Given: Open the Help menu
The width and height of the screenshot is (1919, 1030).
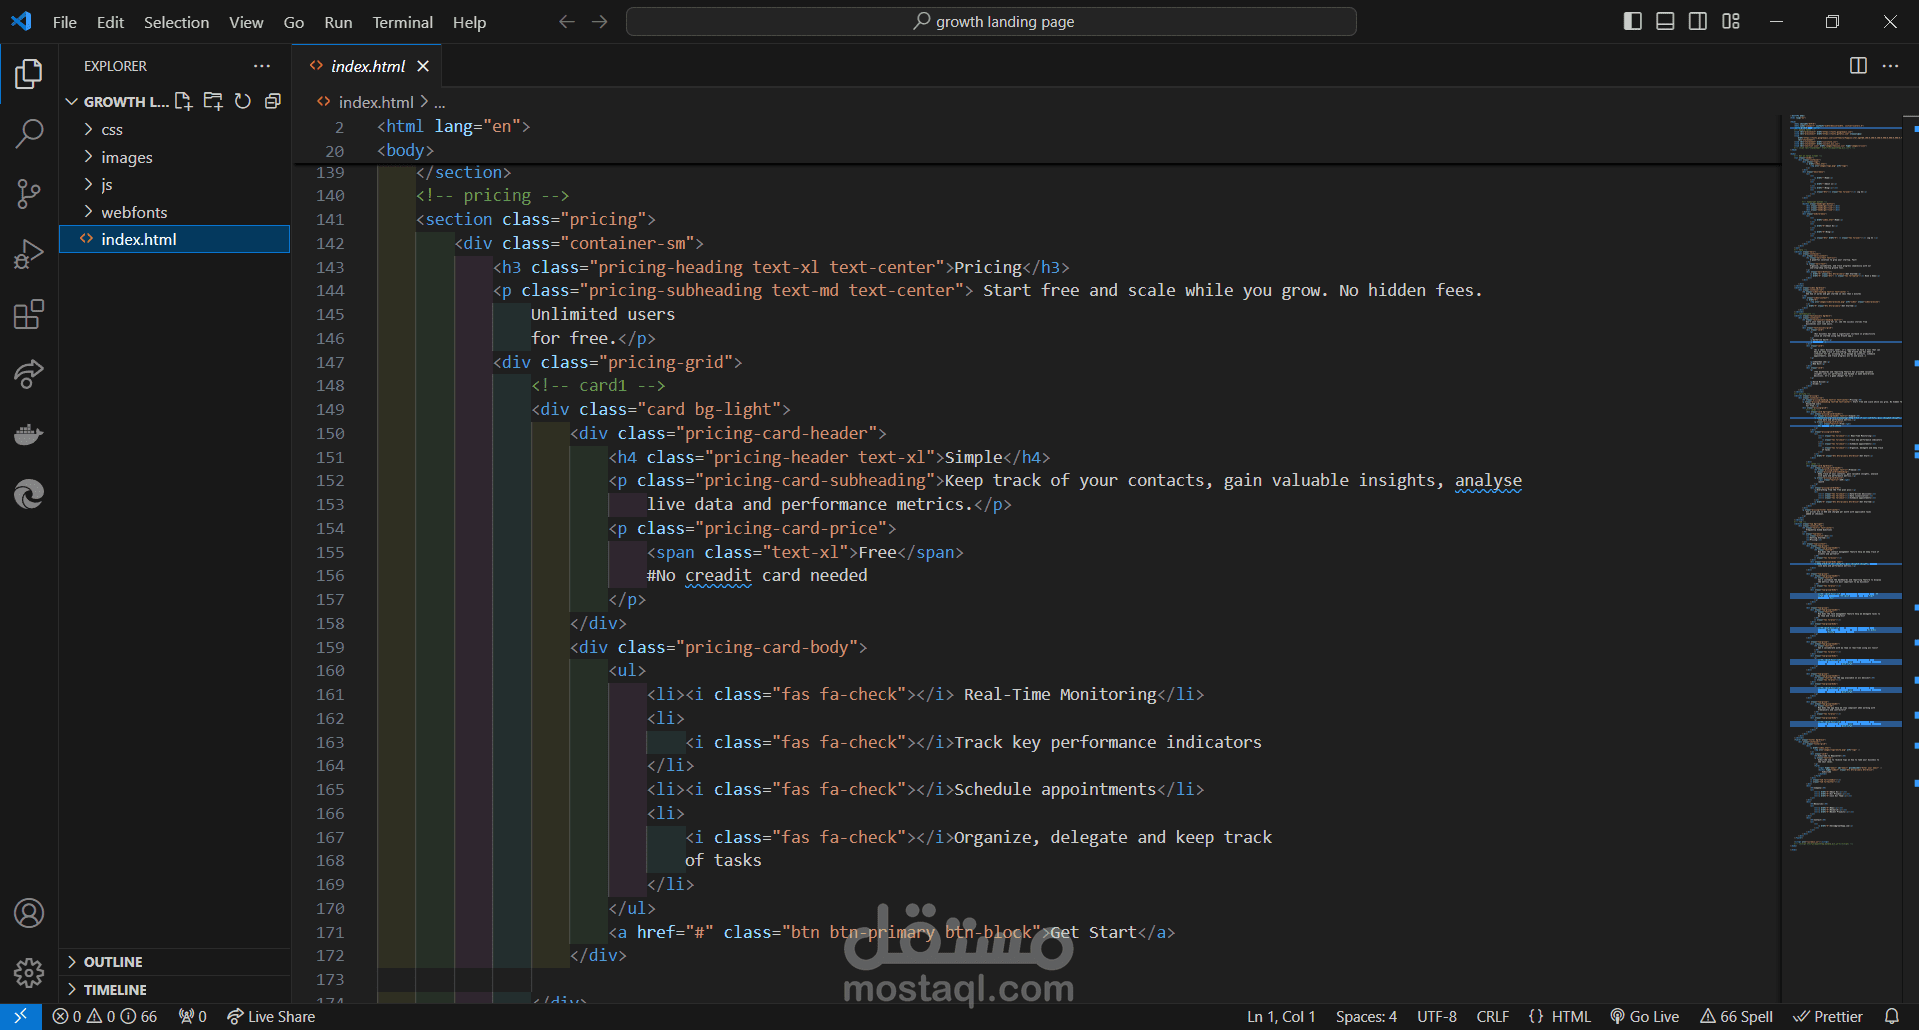Looking at the screenshot, I should [469, 22].
